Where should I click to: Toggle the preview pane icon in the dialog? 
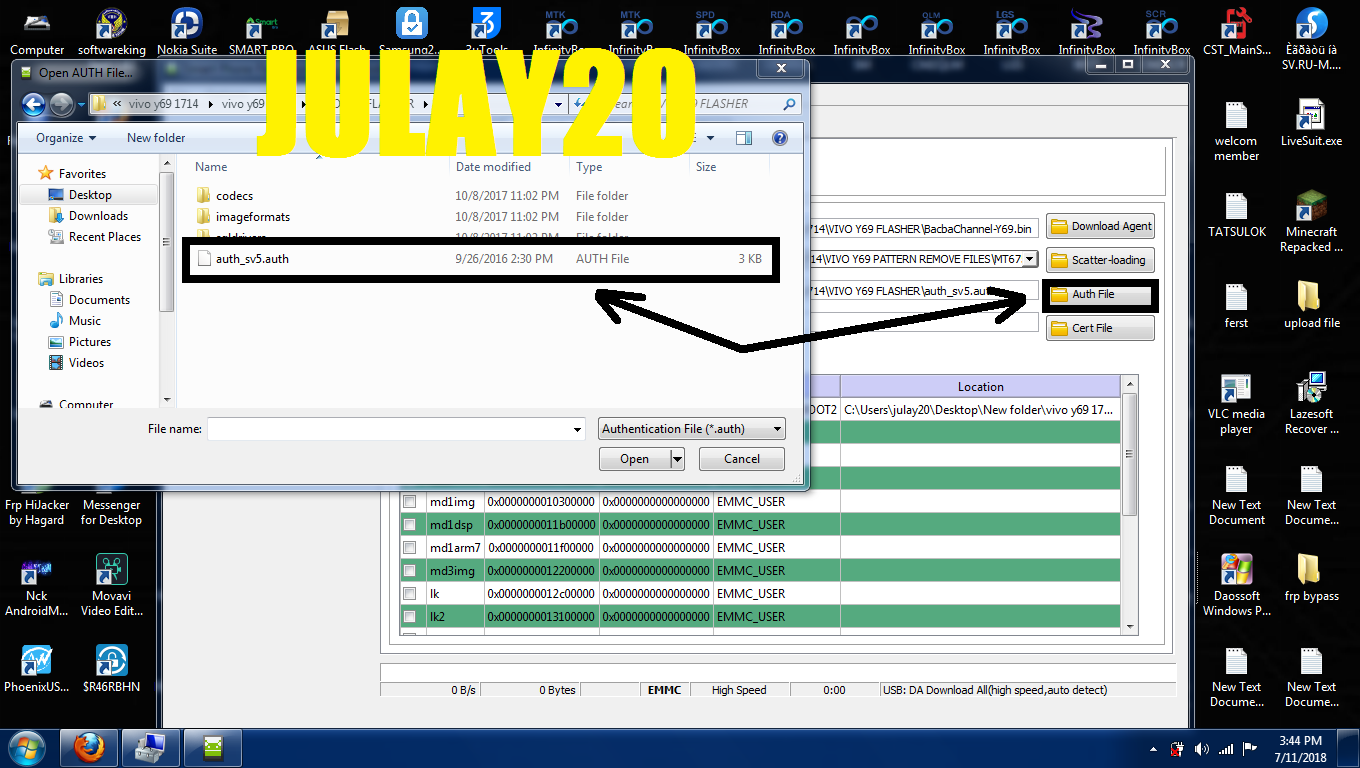pyautogui.click(x=743, y=138)
